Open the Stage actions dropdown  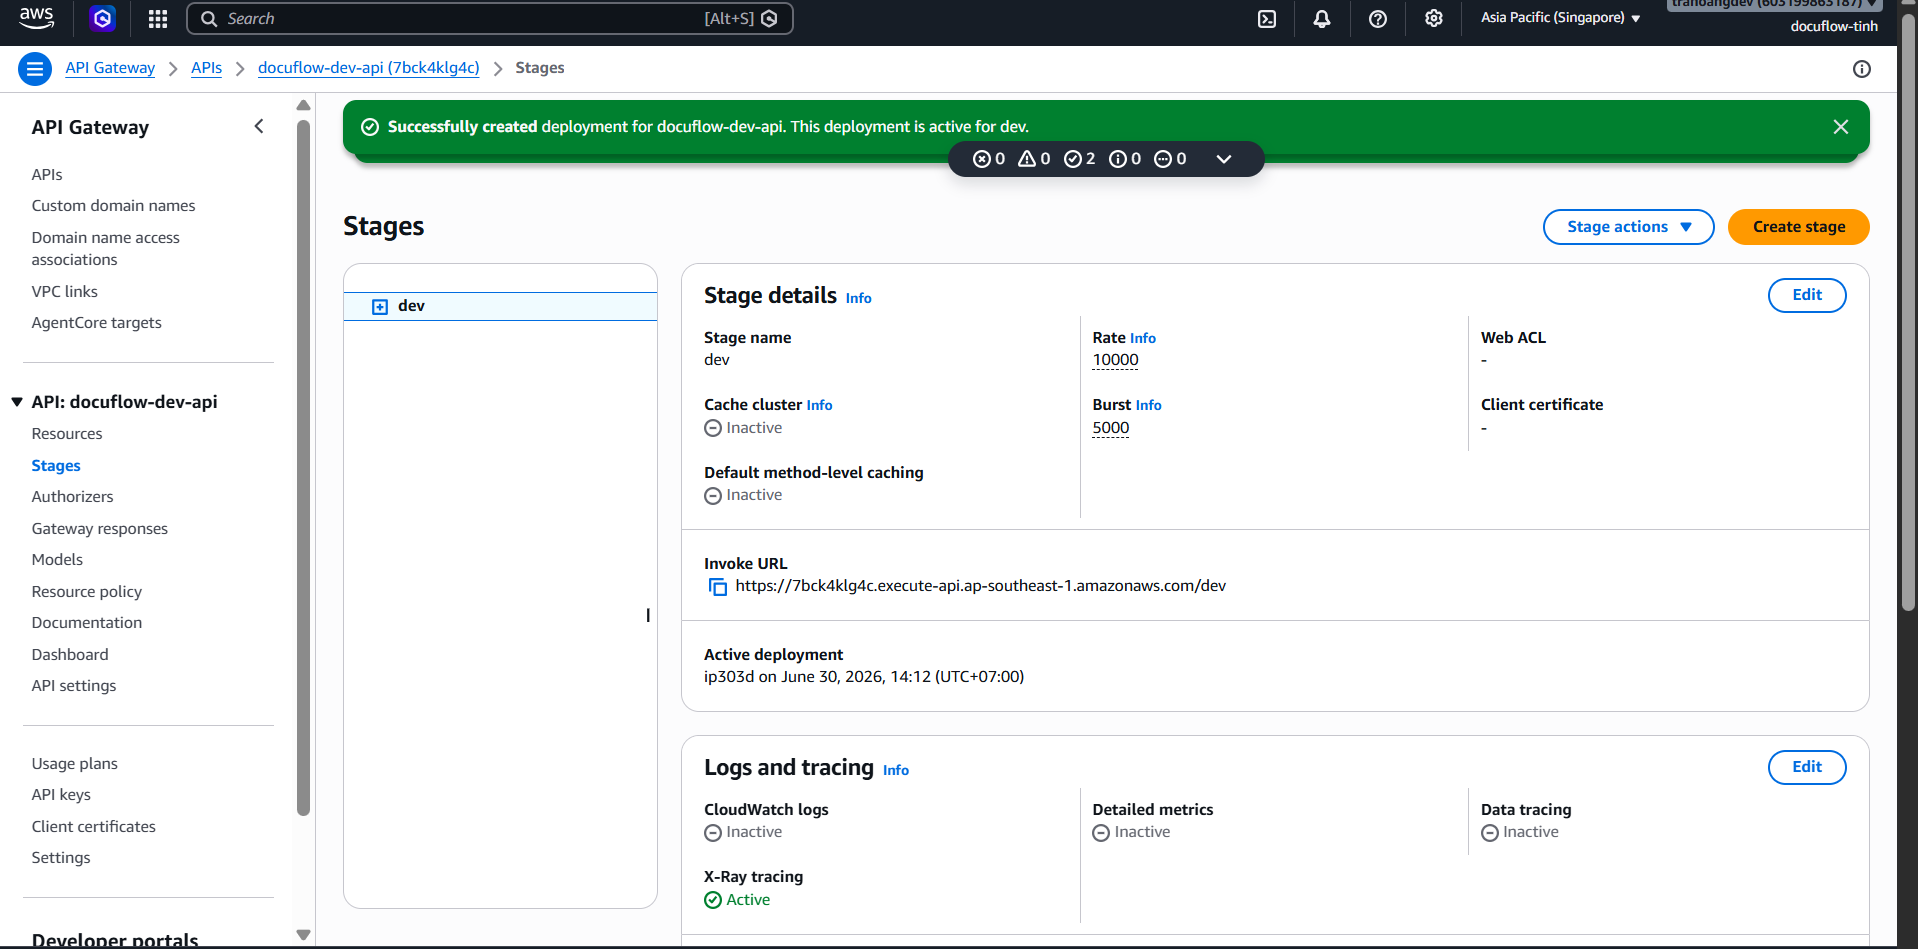1628,227
